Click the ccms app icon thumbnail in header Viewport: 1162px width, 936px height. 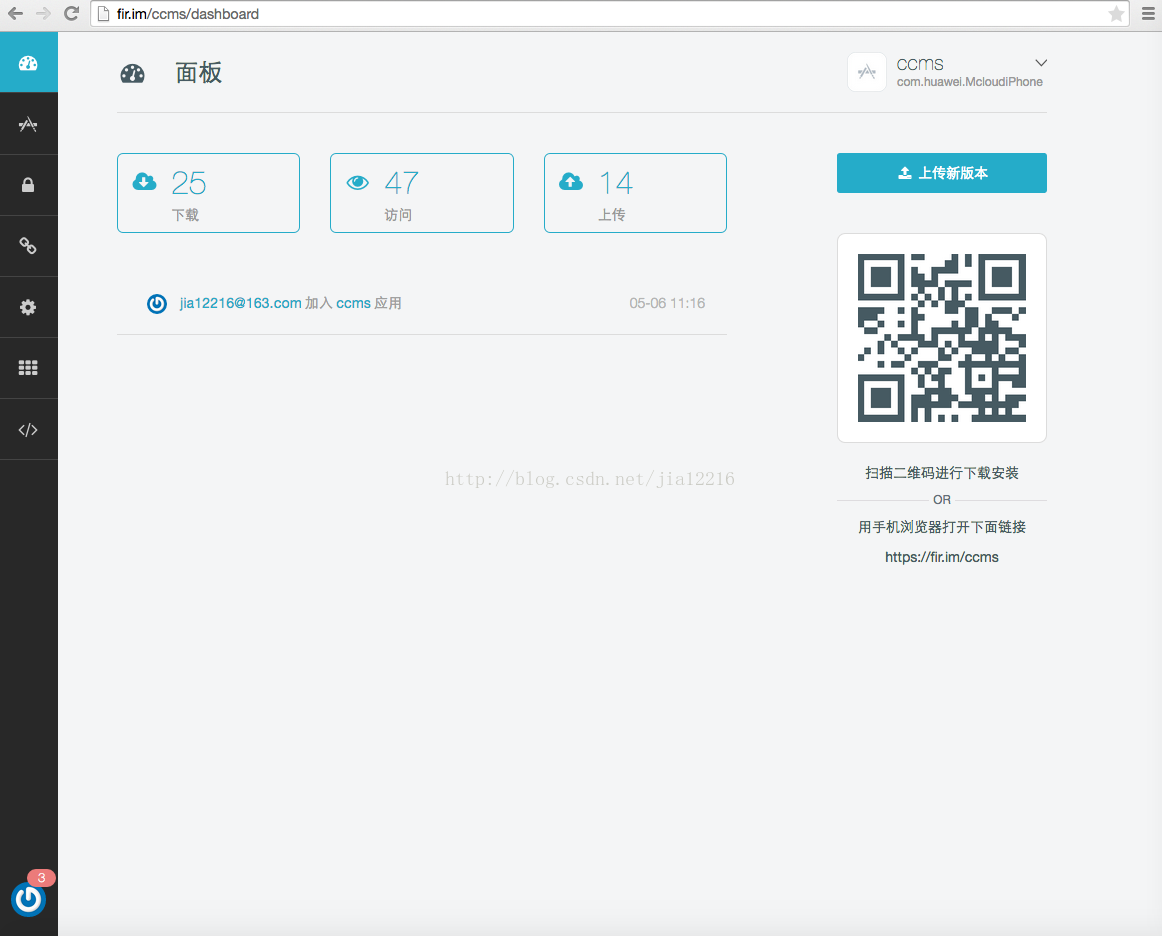(x=866, y=72)
